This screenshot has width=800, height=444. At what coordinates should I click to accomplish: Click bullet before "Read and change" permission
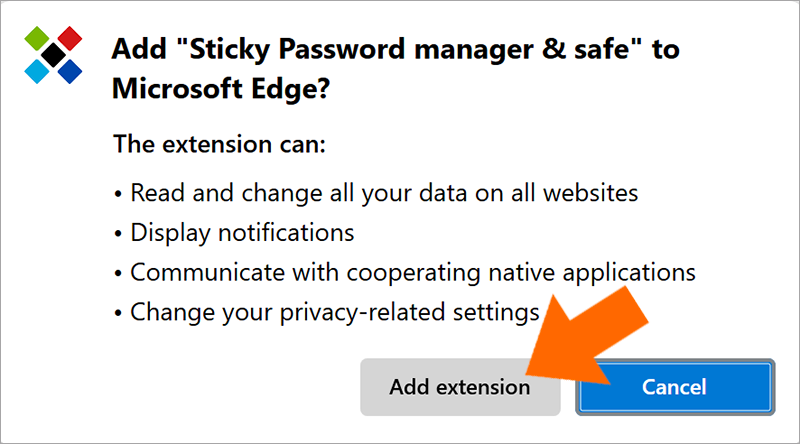pyautogui.click(x=118, y=194)
